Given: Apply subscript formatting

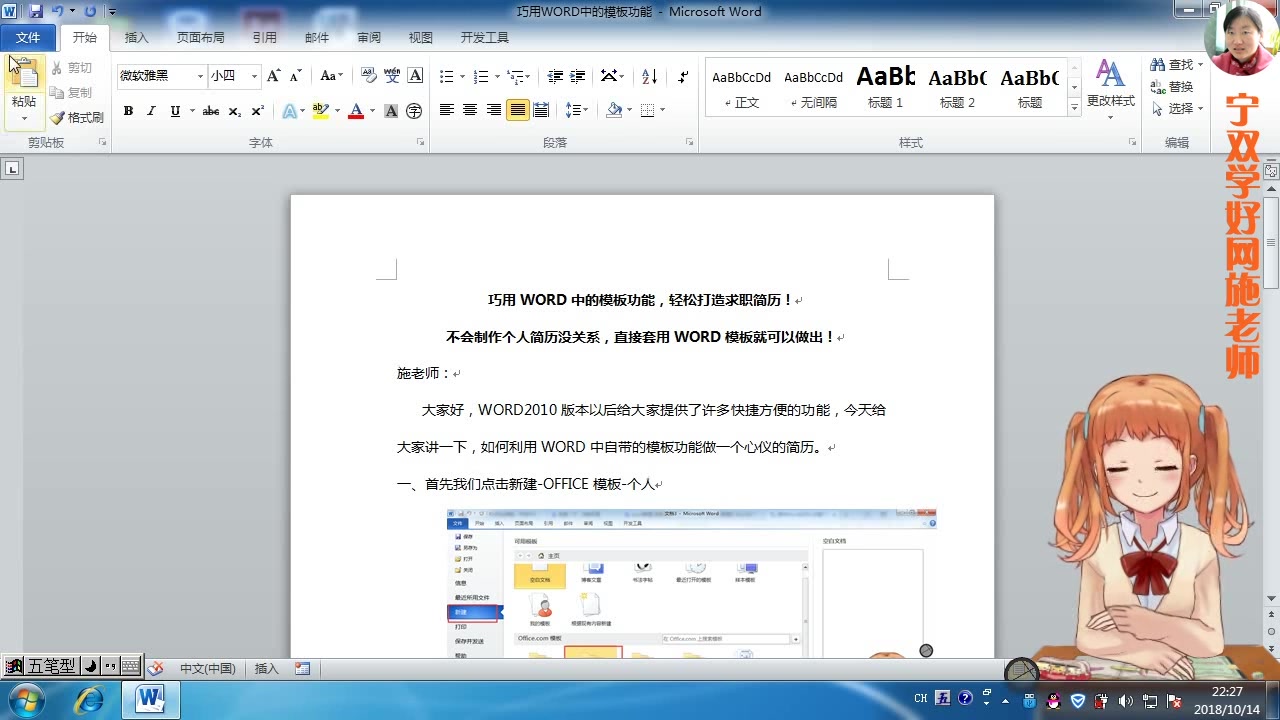Looking at the screenshot, I should pyautogui.click(x=235, y=111).
